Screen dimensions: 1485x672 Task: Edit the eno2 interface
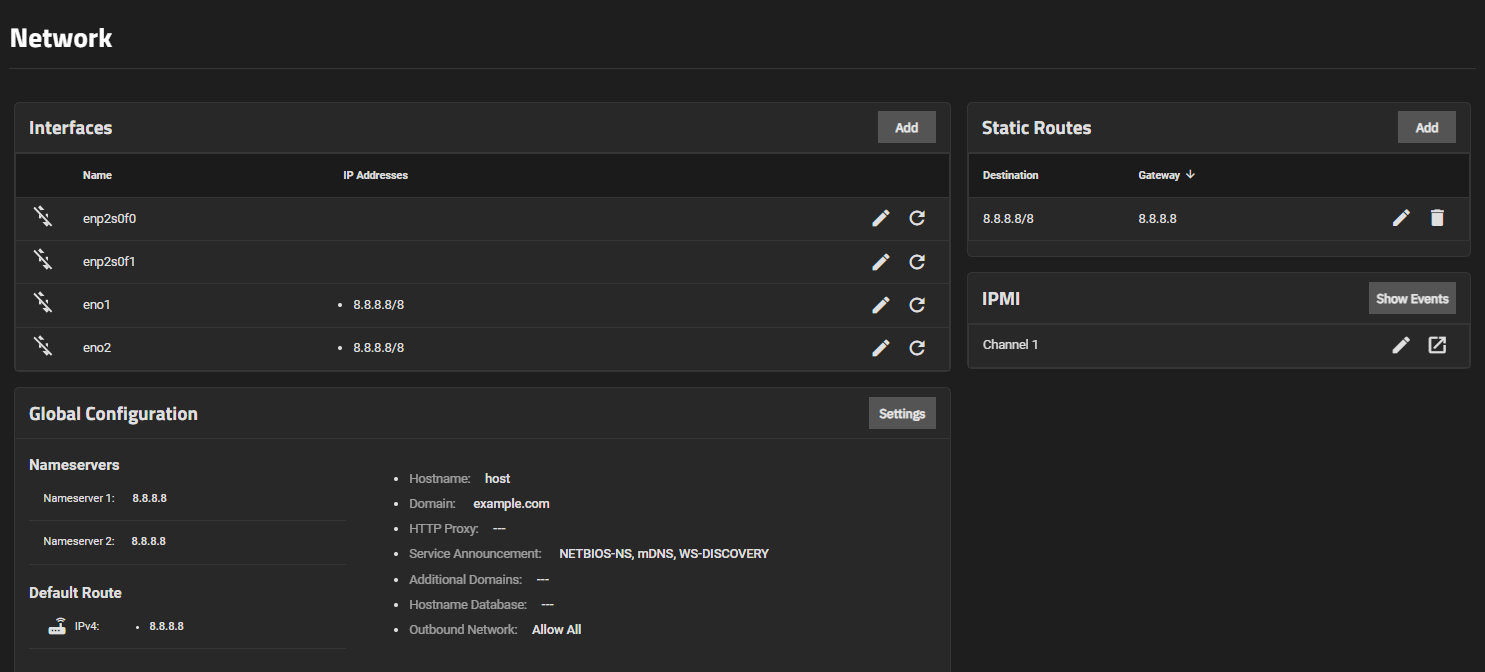tap(880, 348)
